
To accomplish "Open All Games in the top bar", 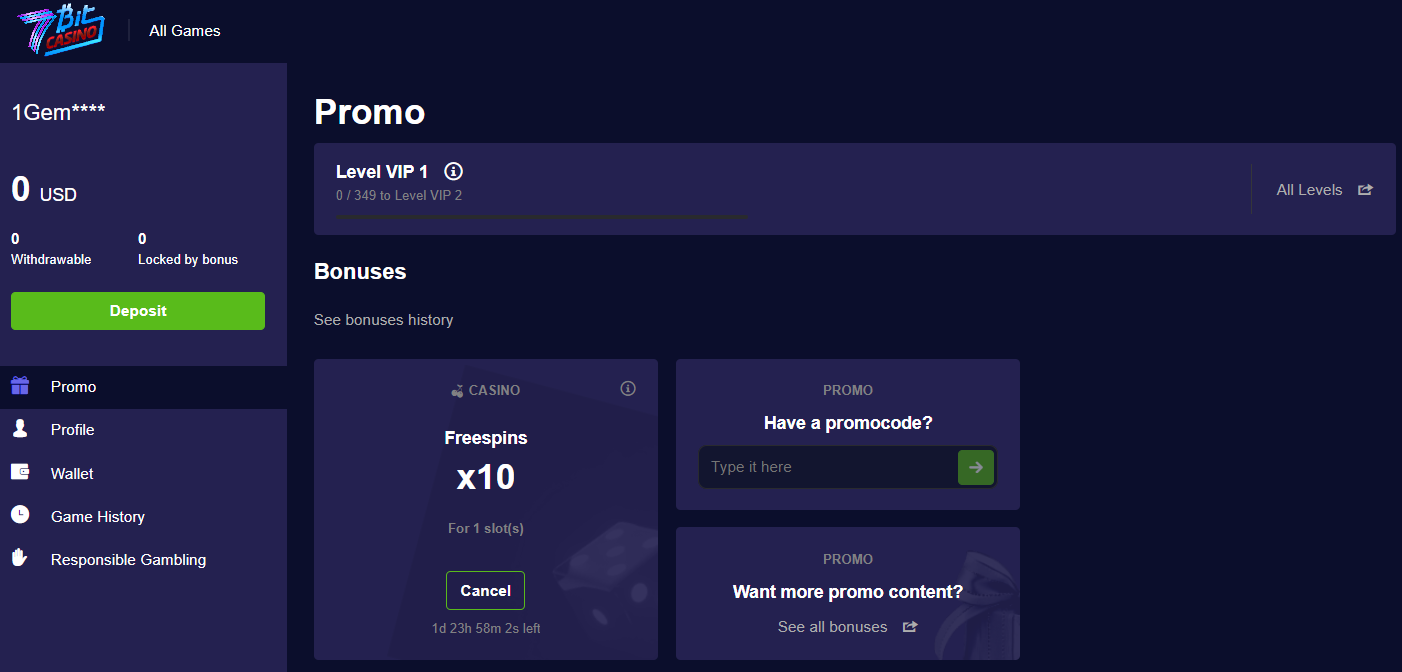I will coord(185,30).
